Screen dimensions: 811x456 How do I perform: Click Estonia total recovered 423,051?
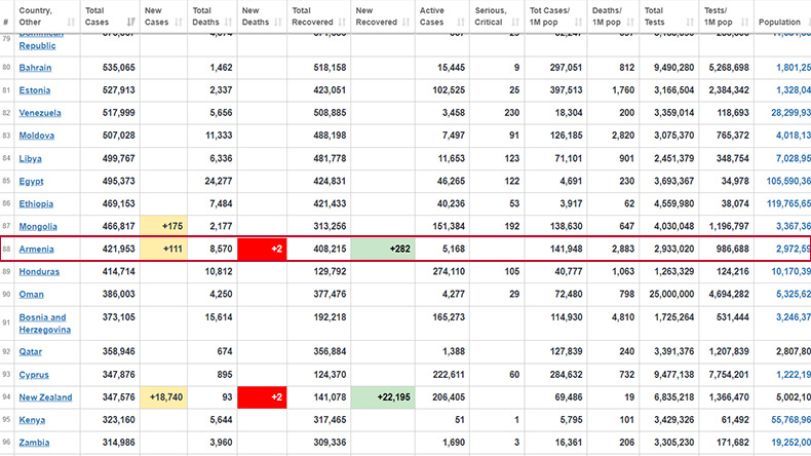coord(329,90)
